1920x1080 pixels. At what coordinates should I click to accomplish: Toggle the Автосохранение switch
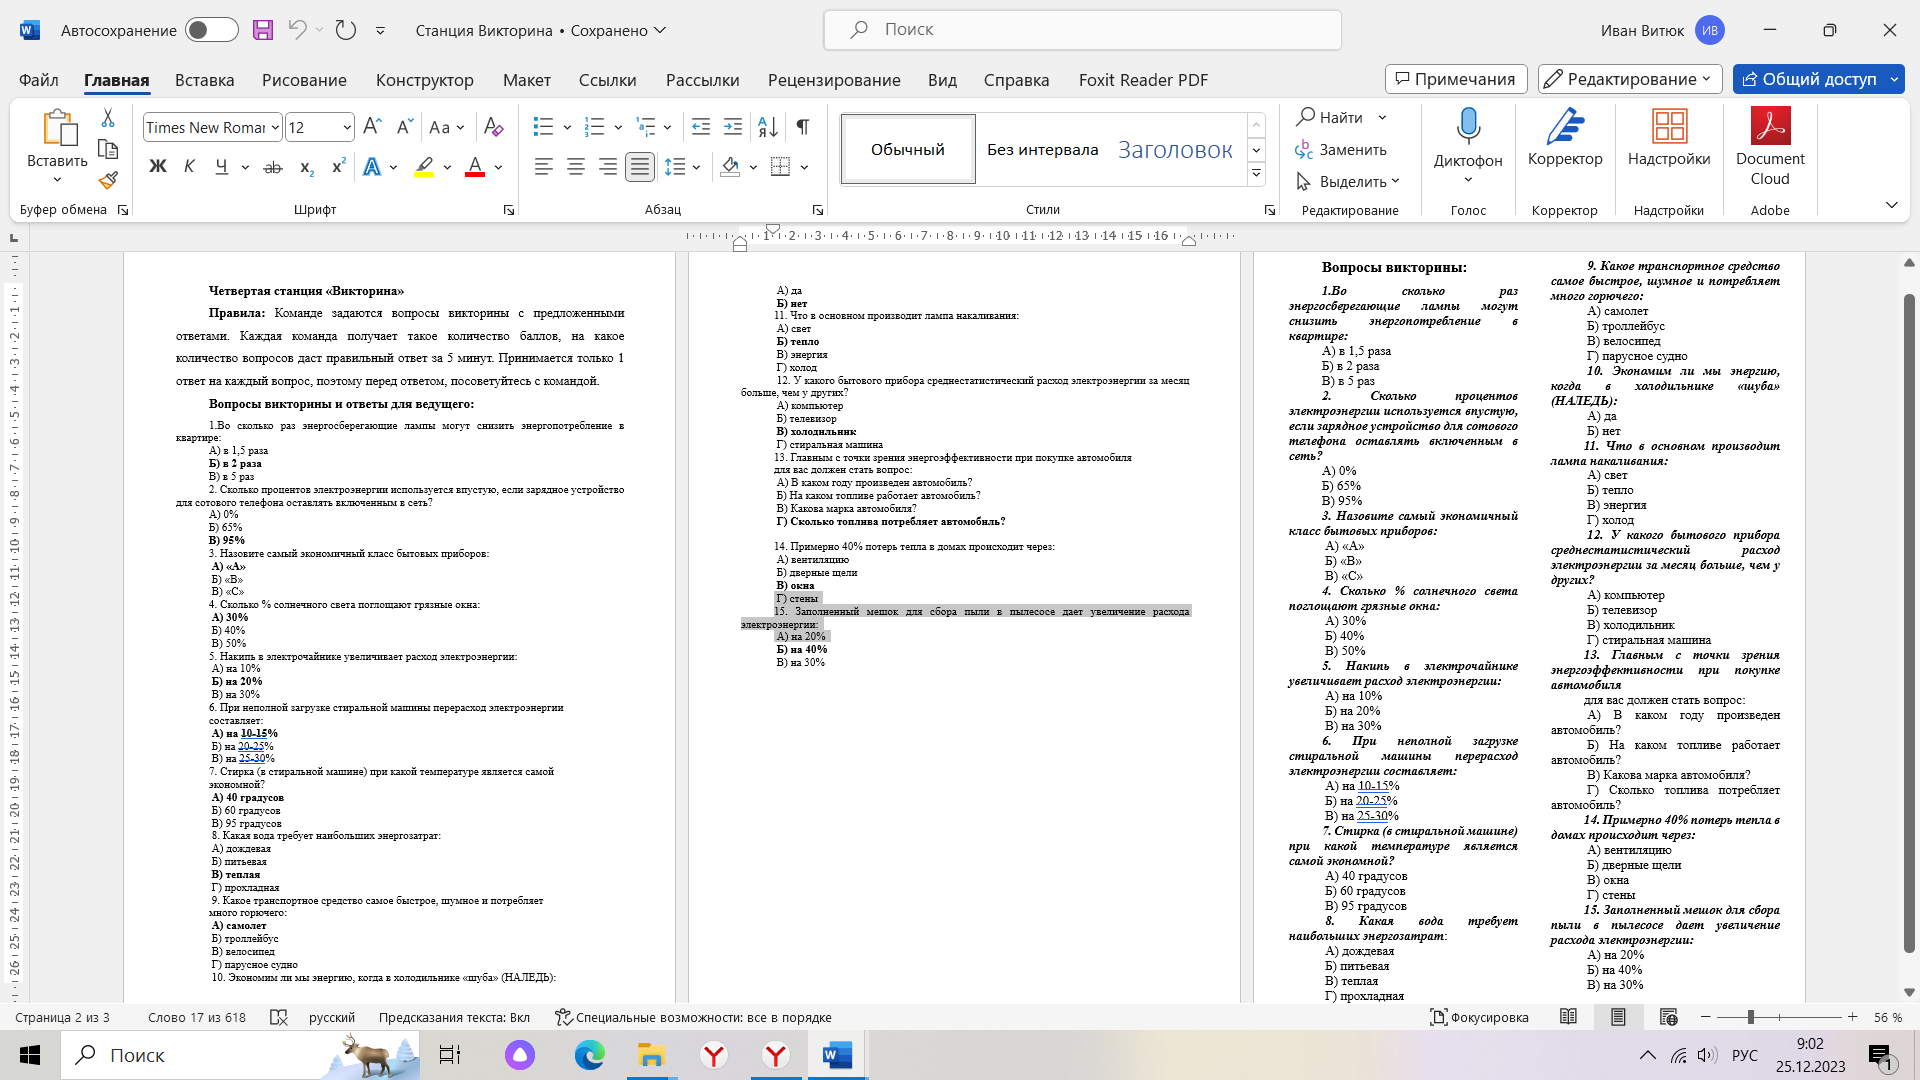click(211, 30)
